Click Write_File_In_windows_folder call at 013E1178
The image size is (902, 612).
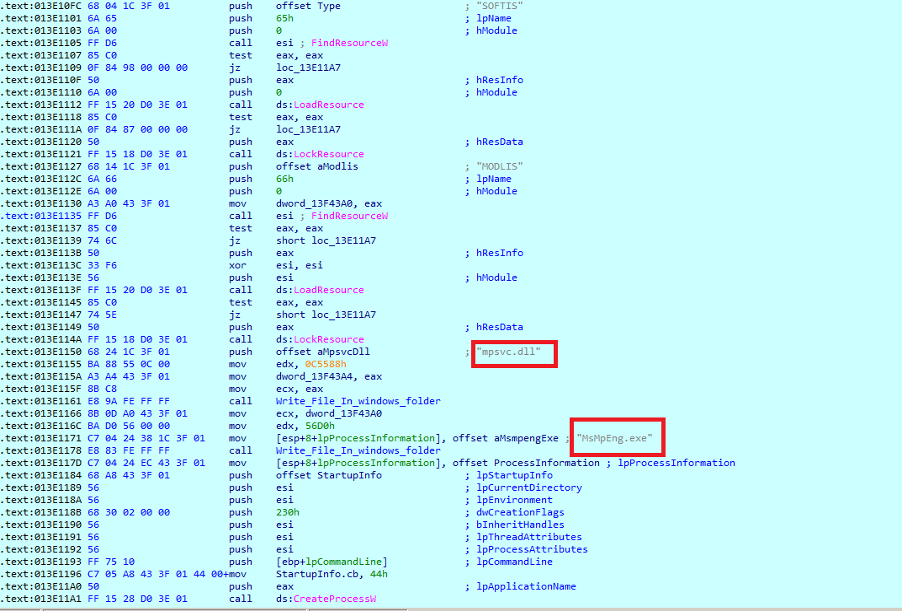[x=358, y=451]
